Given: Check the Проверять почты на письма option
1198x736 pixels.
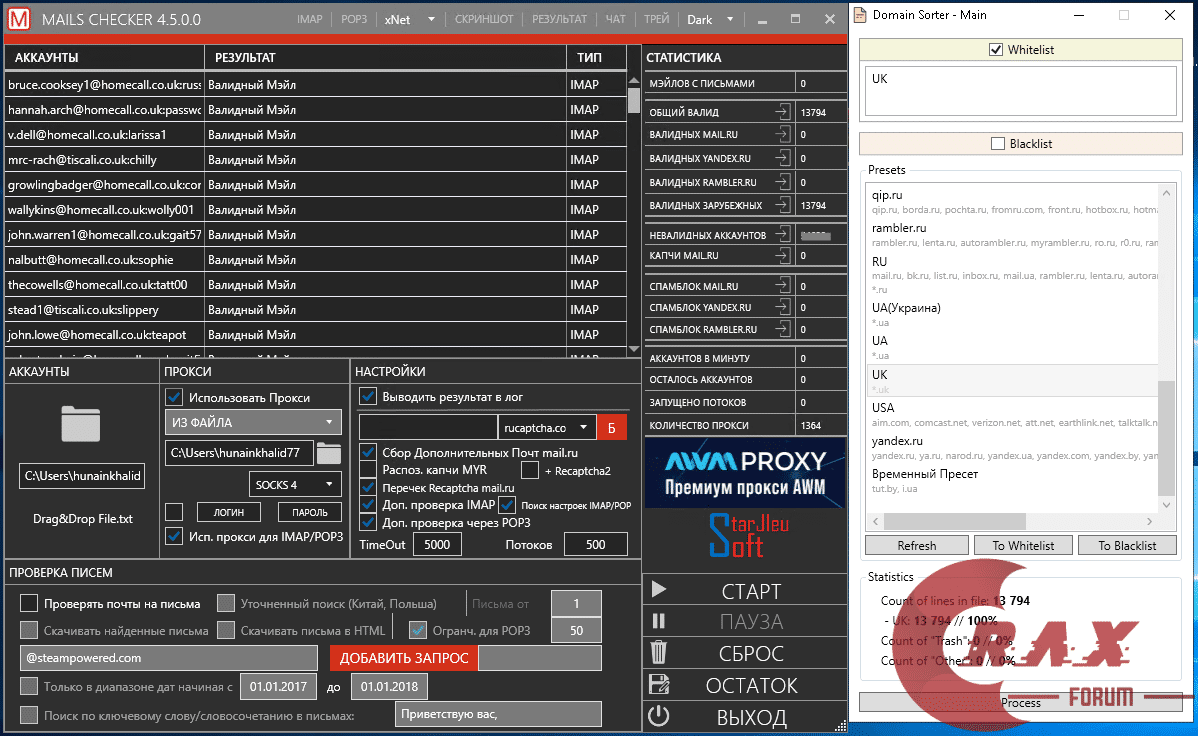Looking at the screenshot, I should [29, 603].
